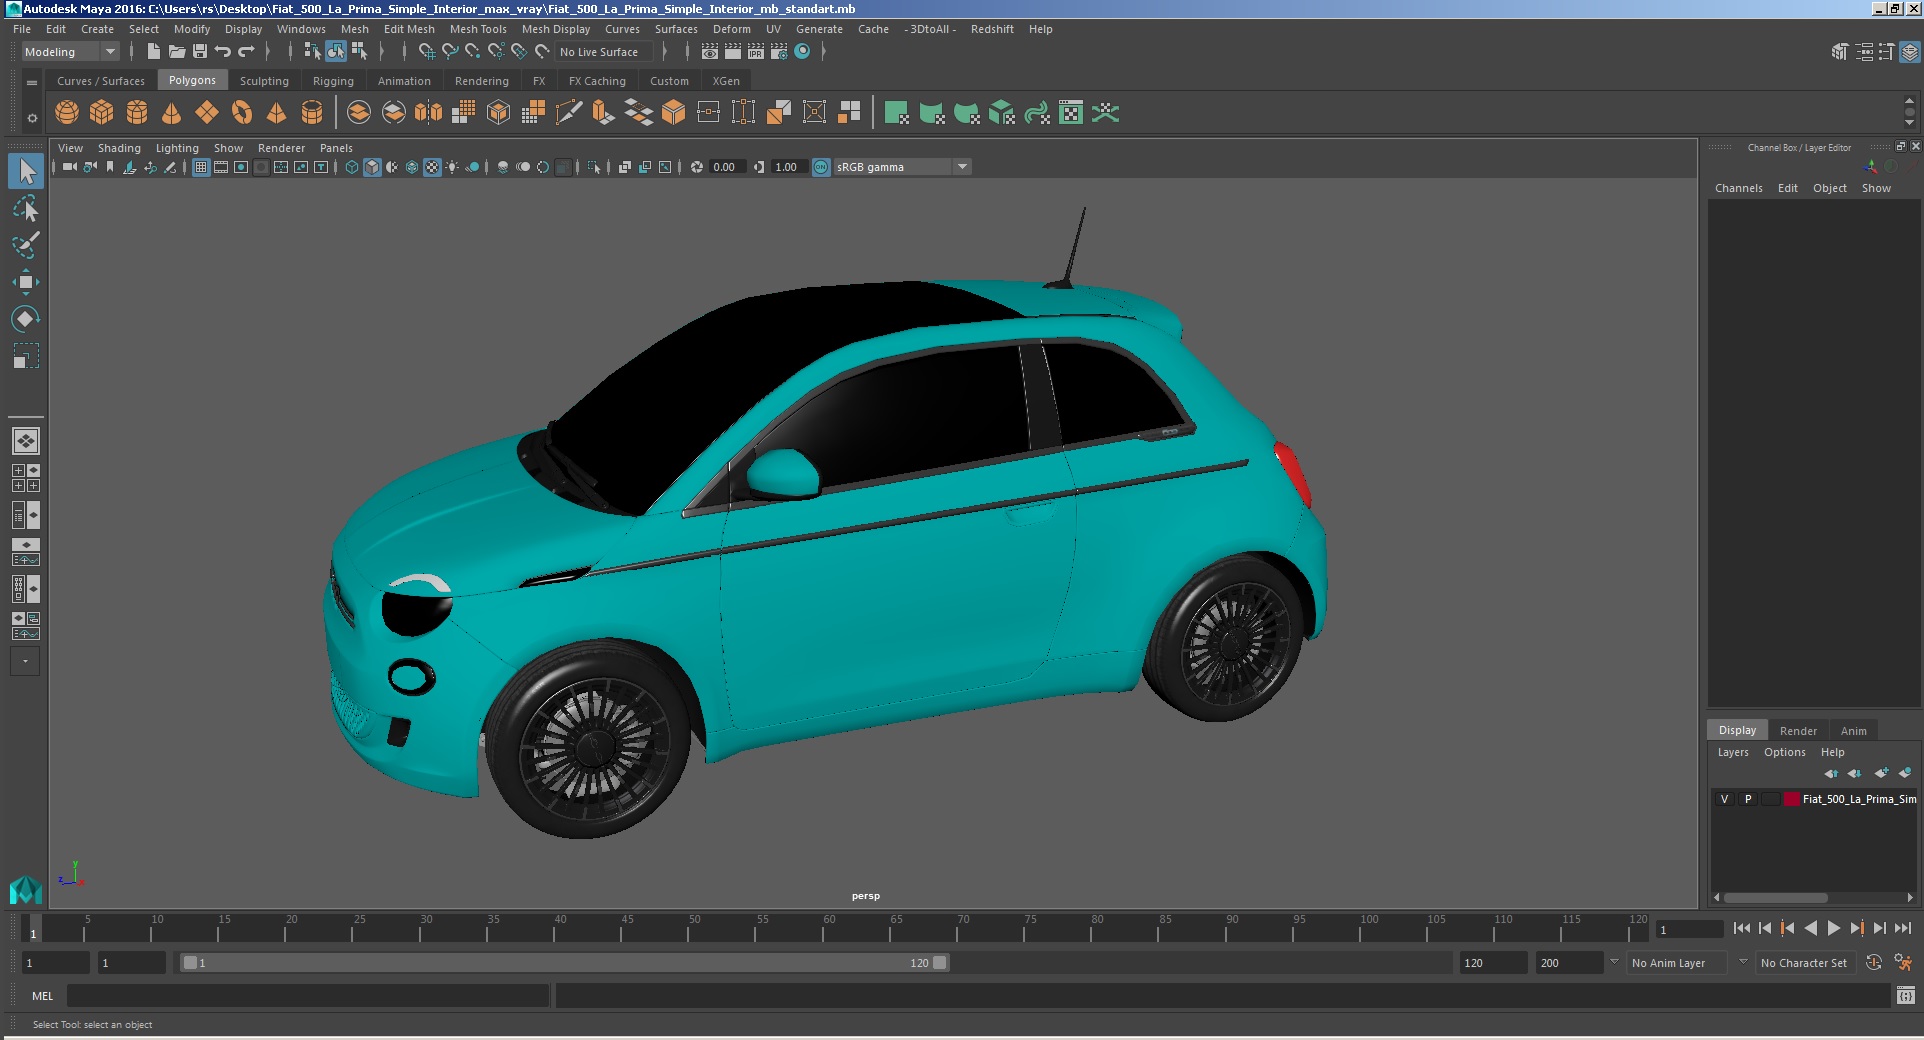This screenshot has width=1924, height=1040.
Task: Open the sRGB gamma dropdown
Action: tap(902, 167)
